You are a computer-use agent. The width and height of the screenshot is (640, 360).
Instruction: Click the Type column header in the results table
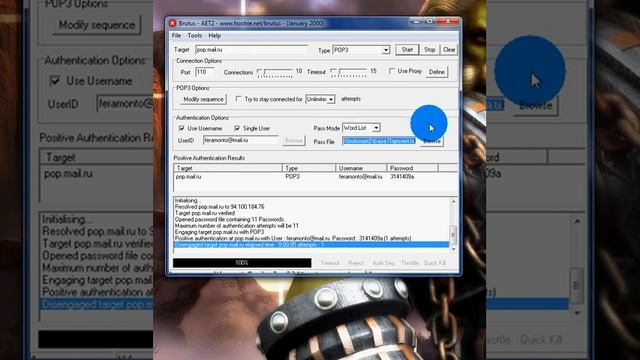point(309,168)
